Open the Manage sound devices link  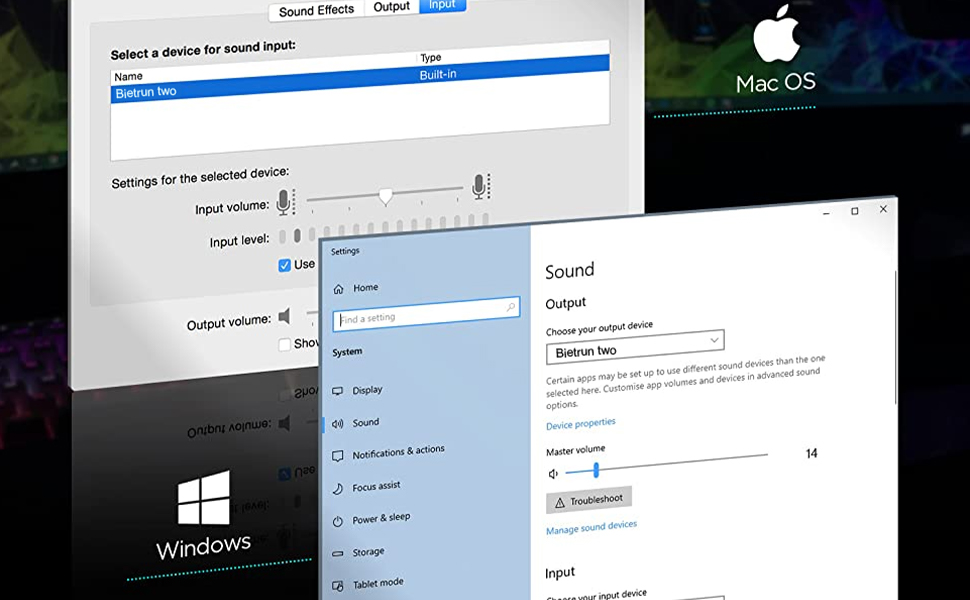[591, 526]
